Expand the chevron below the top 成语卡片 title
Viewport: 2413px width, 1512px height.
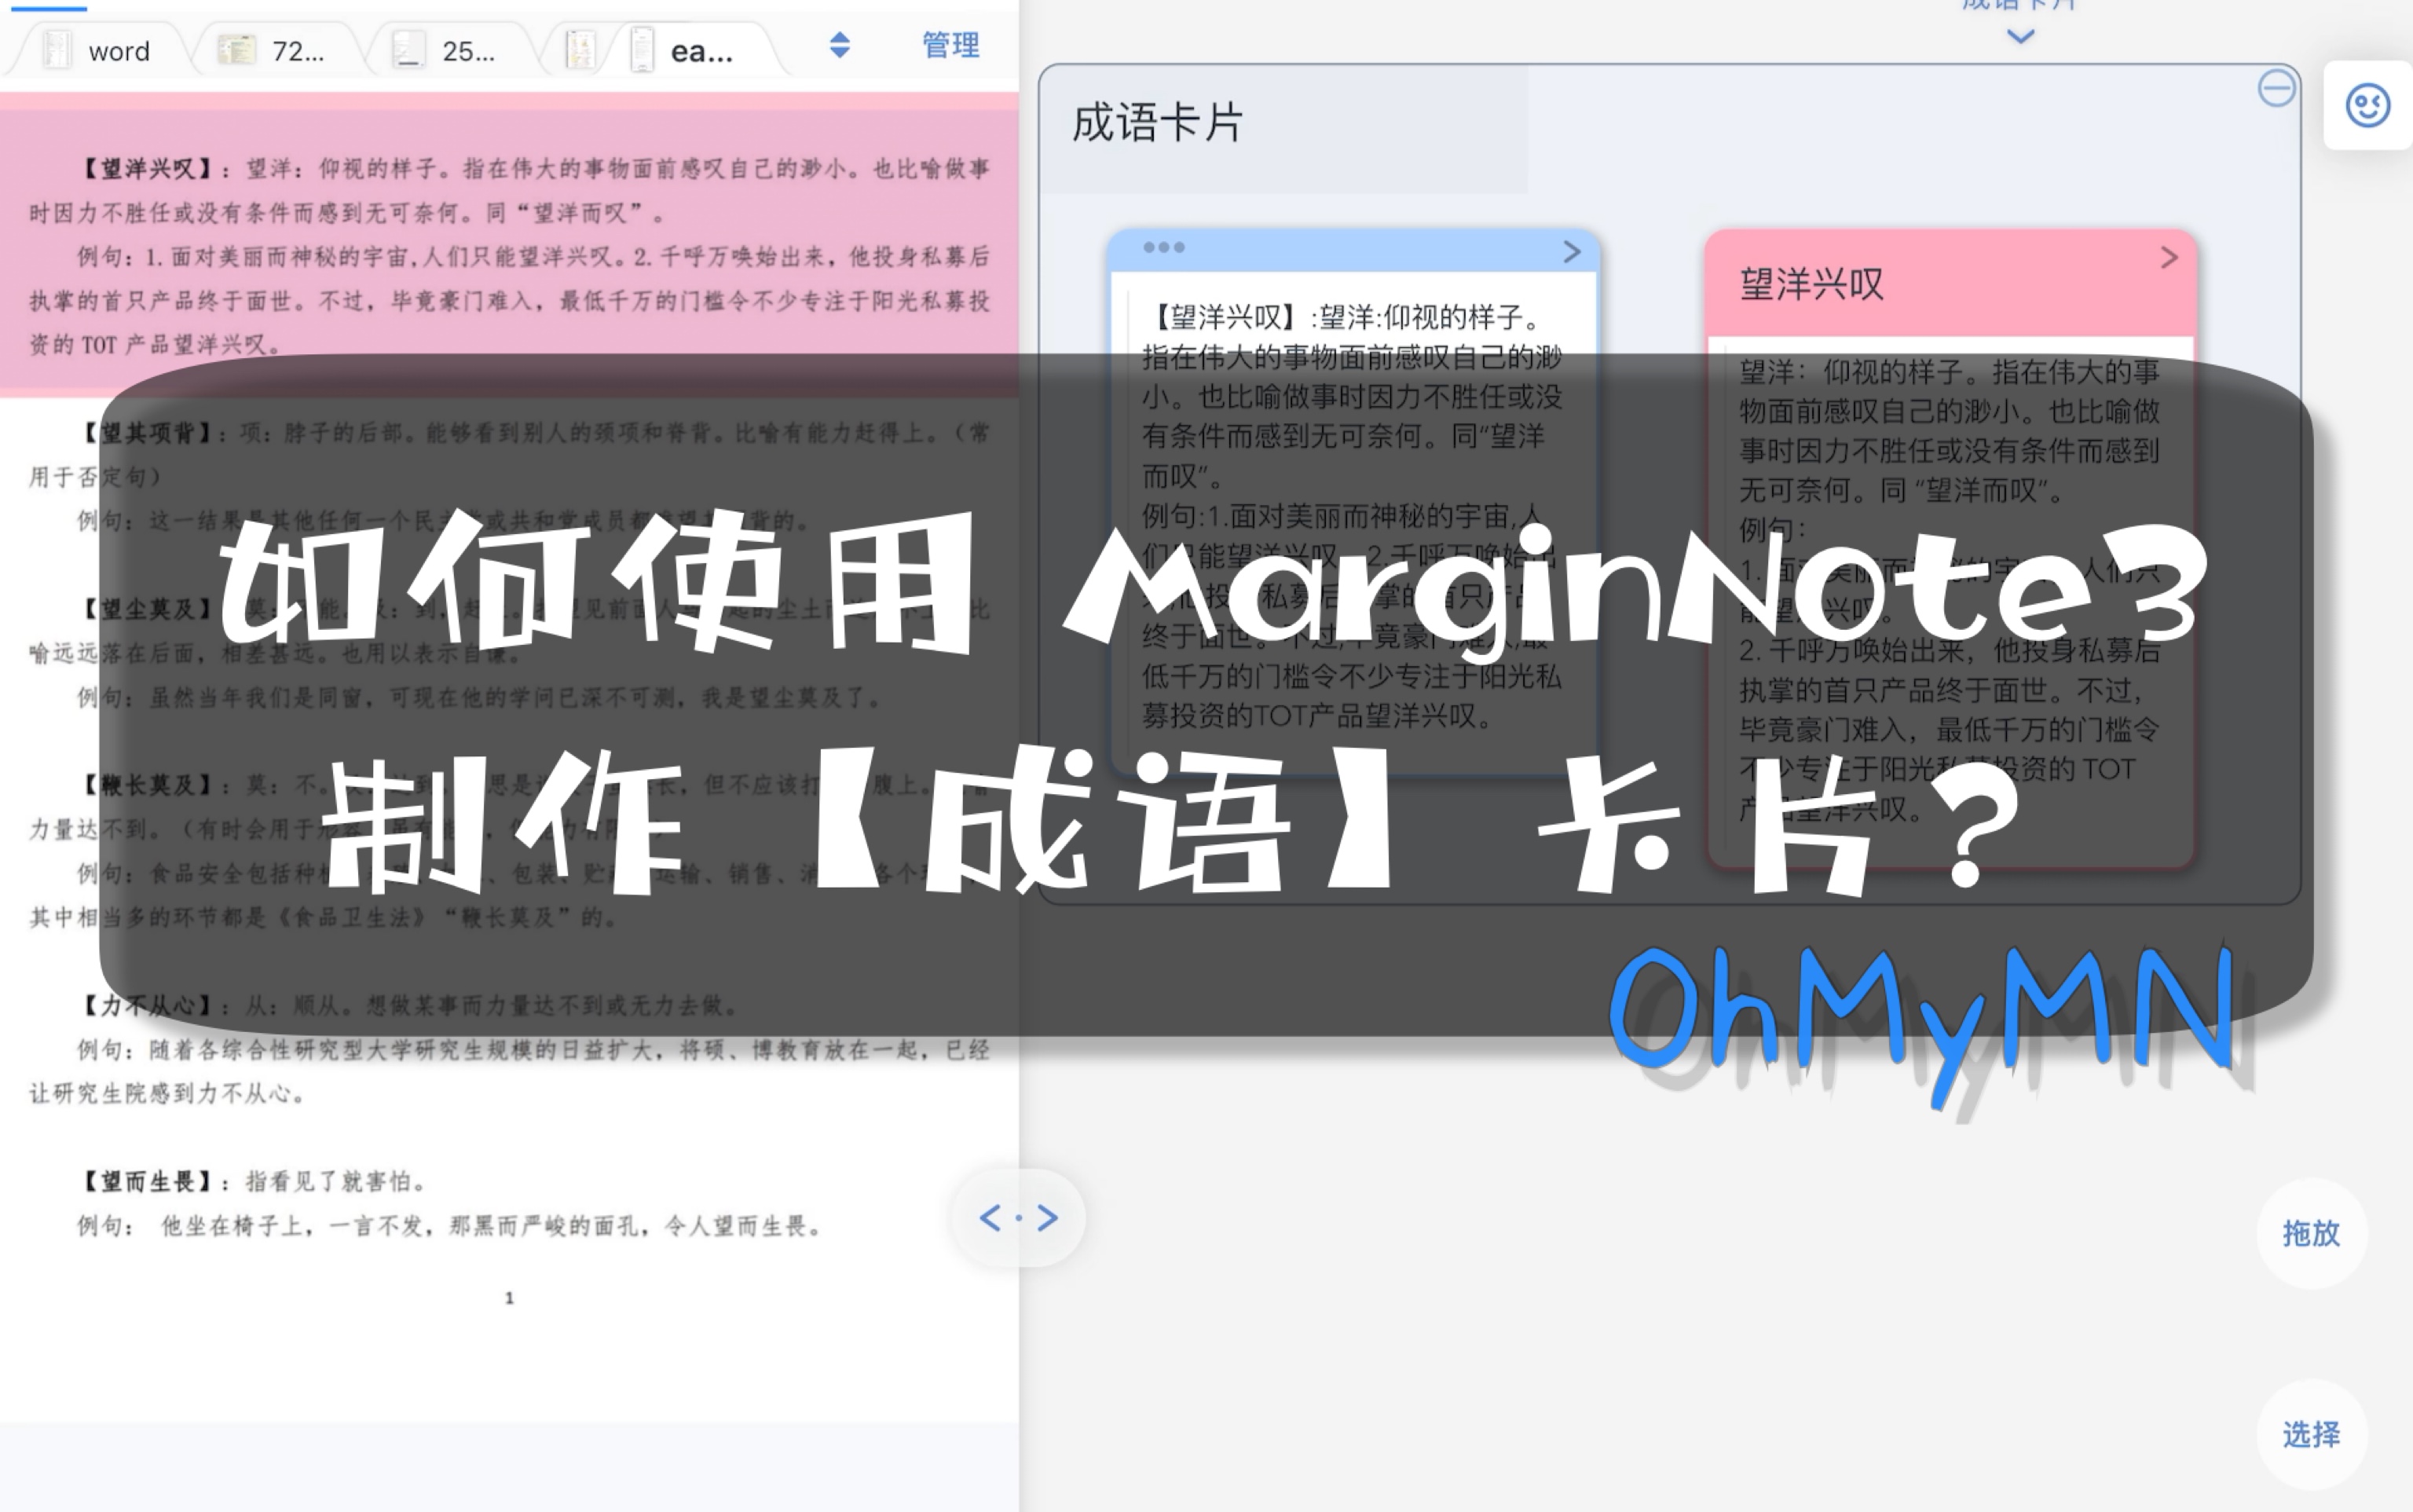(x=2020, y=37)
